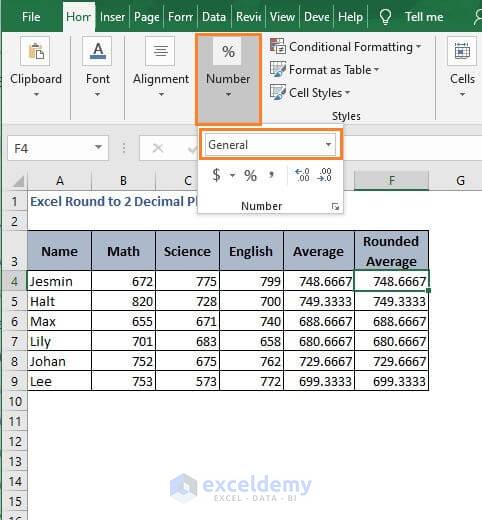Open Number Format dialog launcher
482x520 pixels.
click(x=335, y=207)
